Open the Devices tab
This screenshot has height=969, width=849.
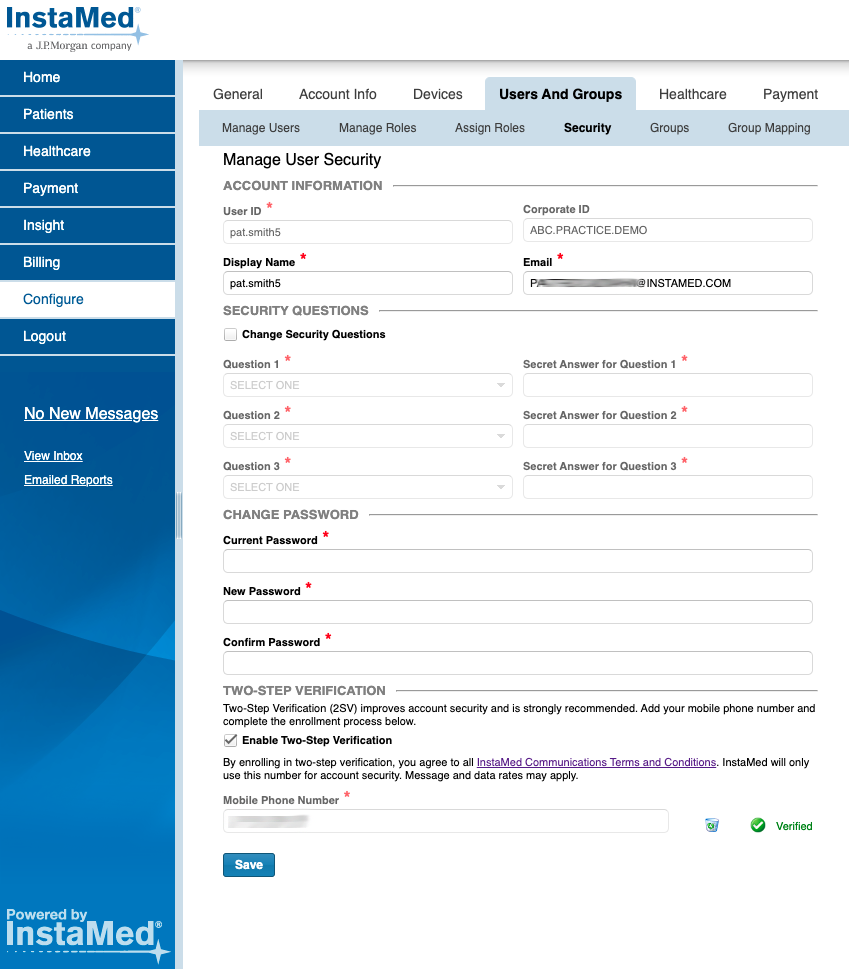coord(437,93)
